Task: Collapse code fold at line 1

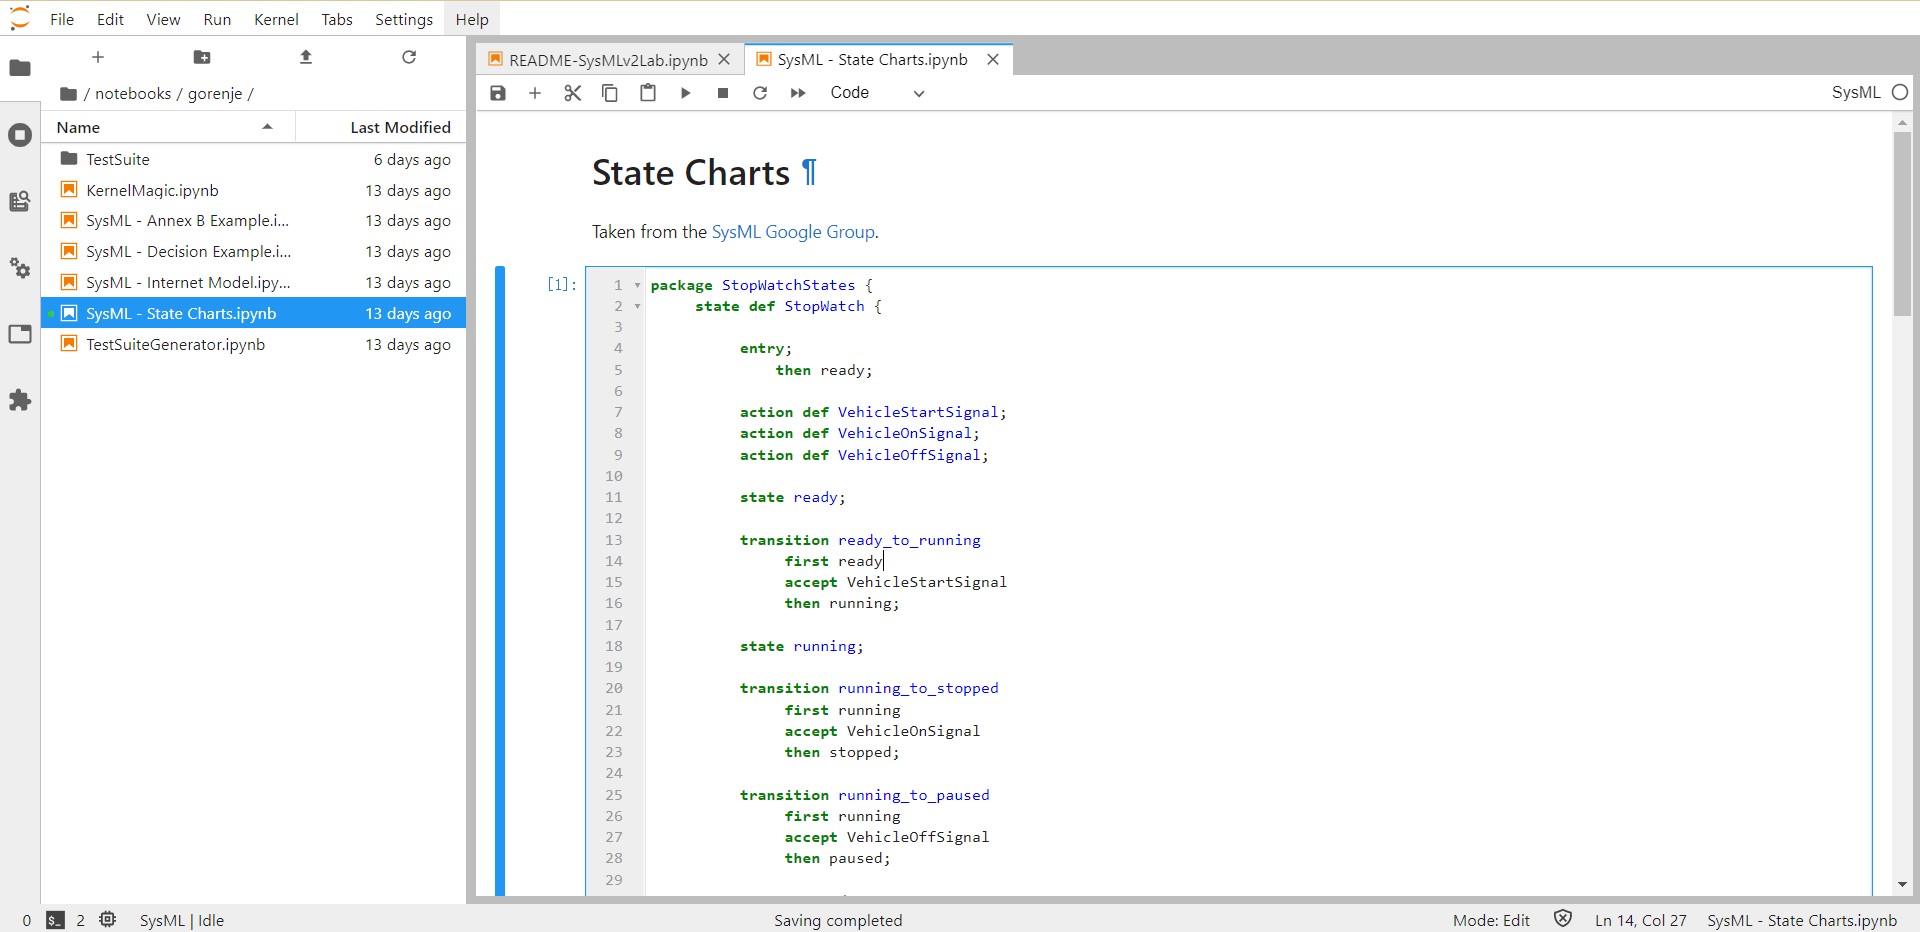Action: 637,285
